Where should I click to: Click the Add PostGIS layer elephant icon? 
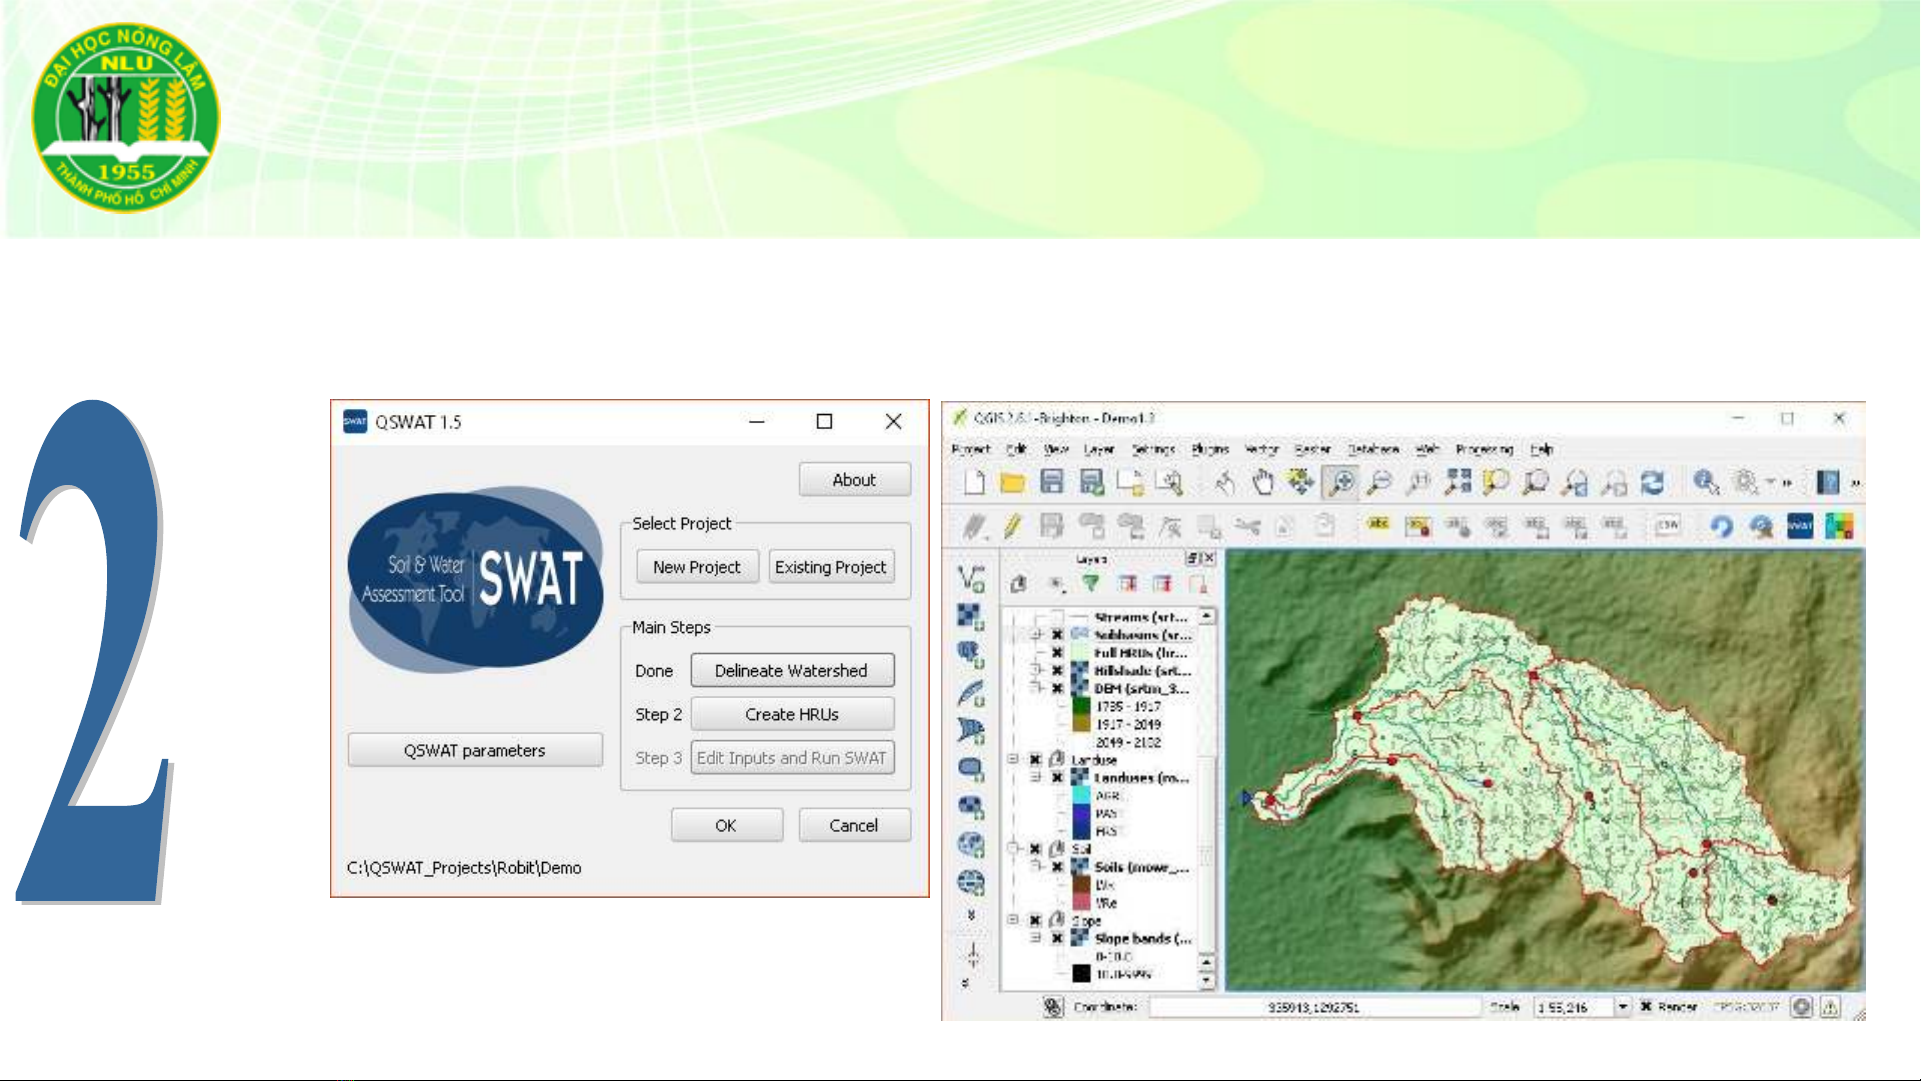click(x=970, y=654)
